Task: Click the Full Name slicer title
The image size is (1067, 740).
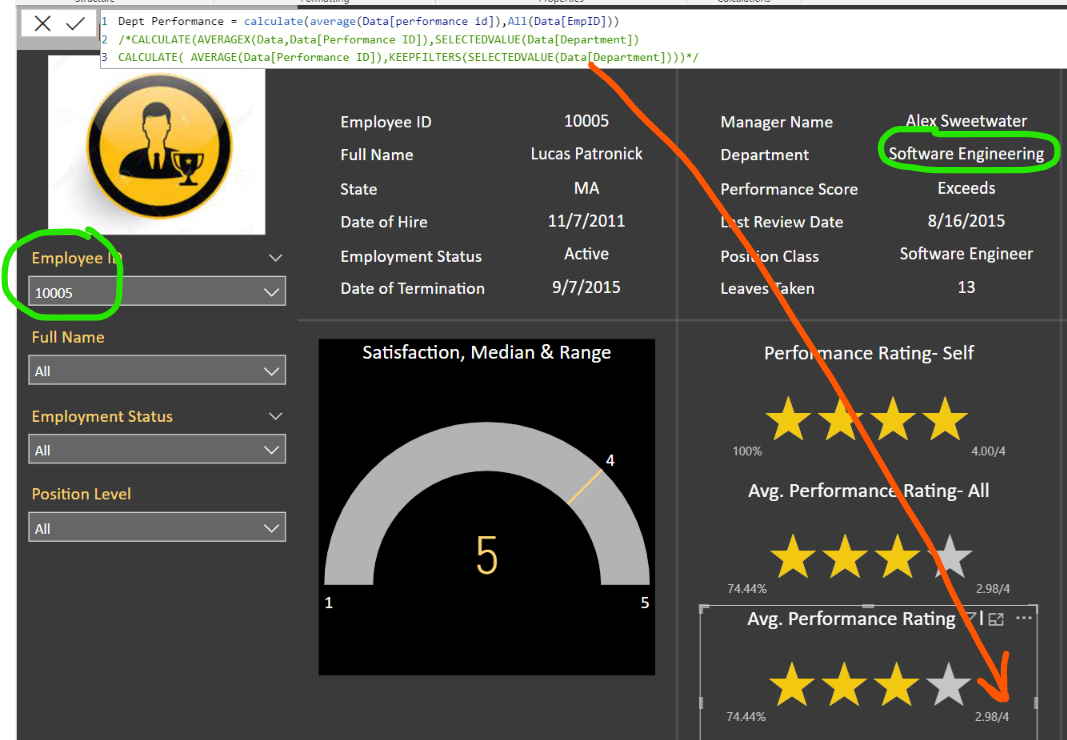Action: coord(68,337)
